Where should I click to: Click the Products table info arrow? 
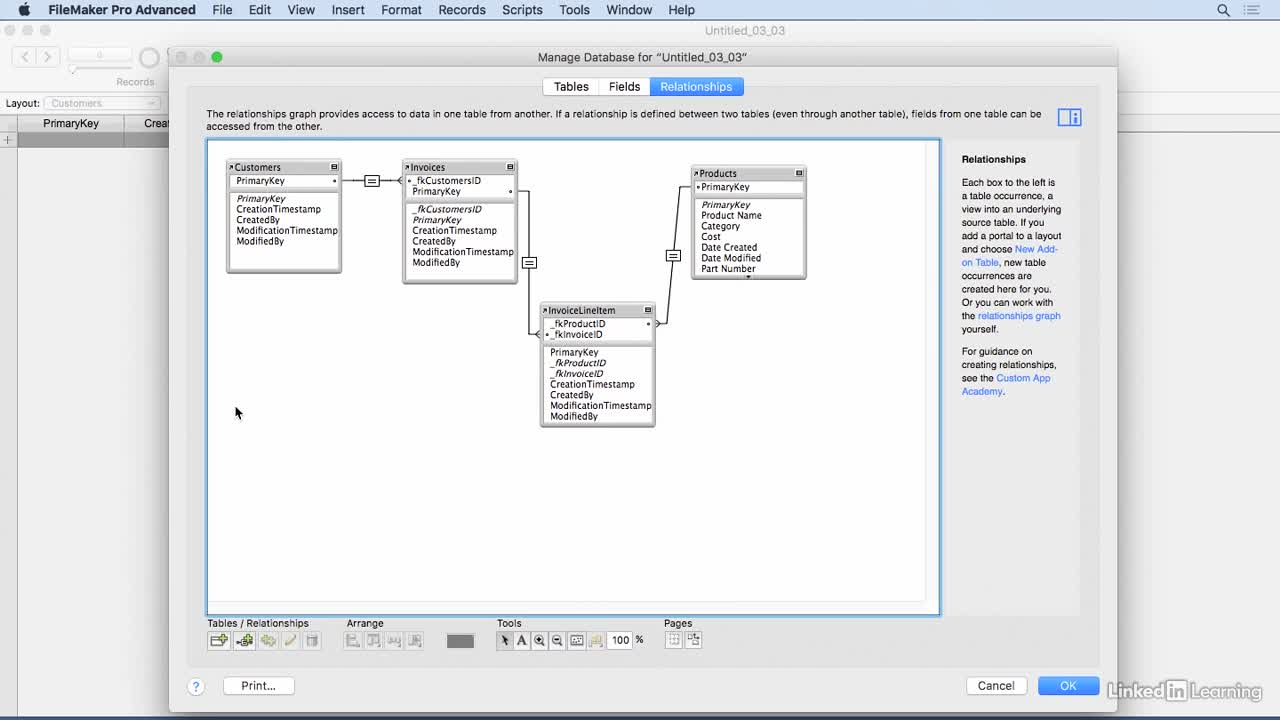tap(696, 173)
